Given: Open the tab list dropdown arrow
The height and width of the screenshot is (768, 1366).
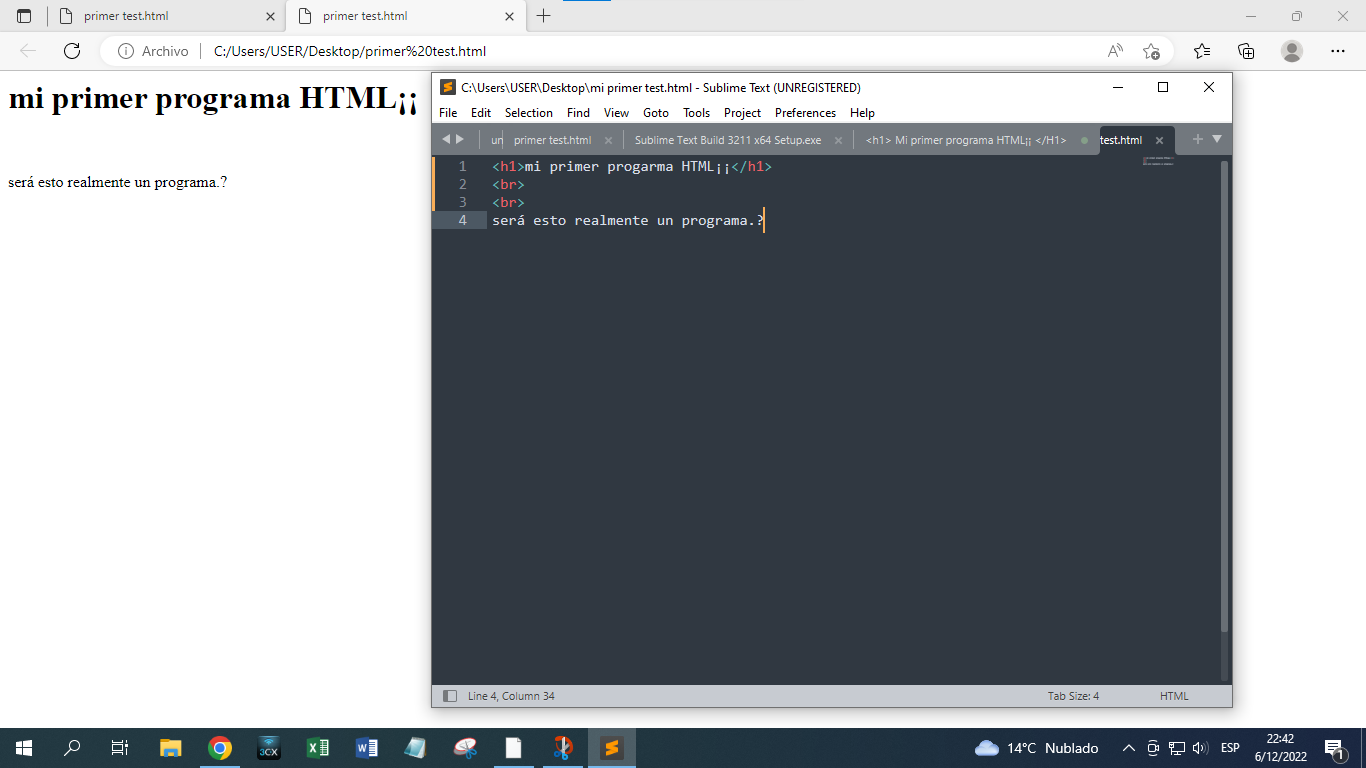Looking at the screenshot, I should 1217,139.
